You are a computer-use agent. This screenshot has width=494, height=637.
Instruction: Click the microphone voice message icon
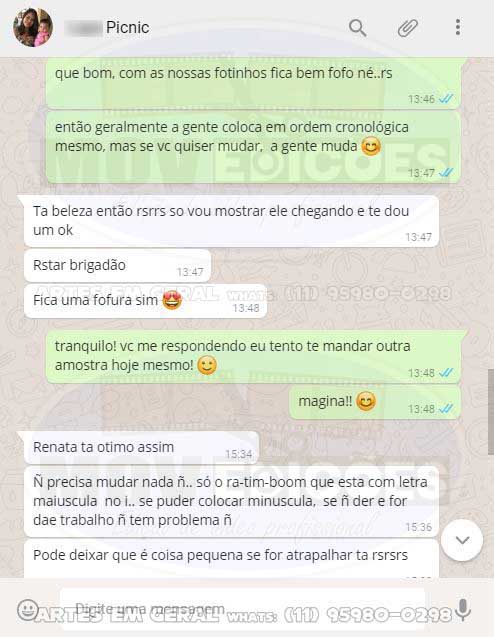coord(463,609)
